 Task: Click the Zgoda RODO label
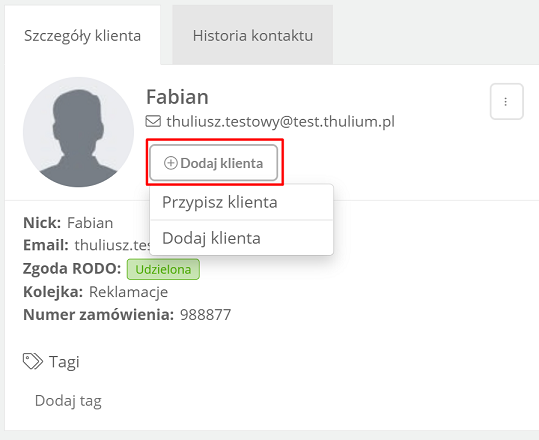[x=72, y=268]
